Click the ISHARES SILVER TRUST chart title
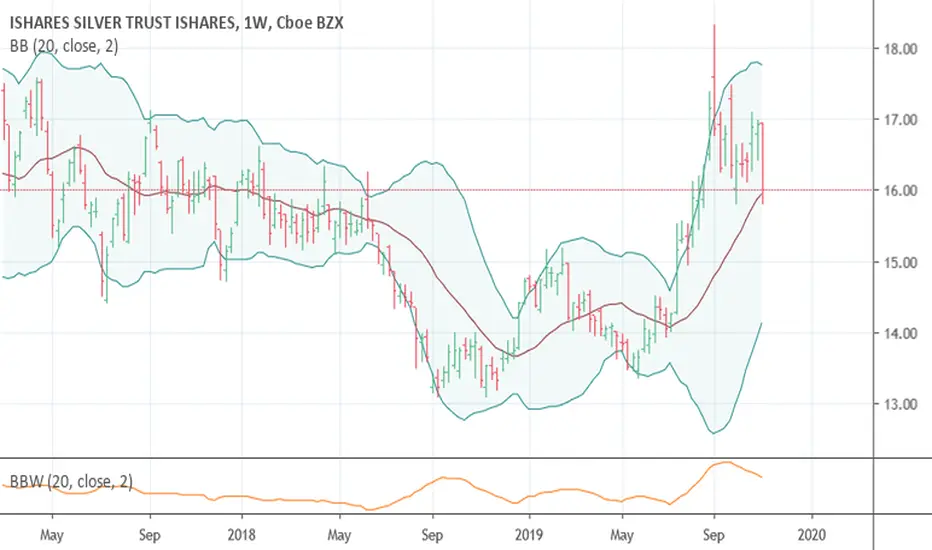Screen dimensions: 932x550 pyautogui.click(x=177, y=23)
